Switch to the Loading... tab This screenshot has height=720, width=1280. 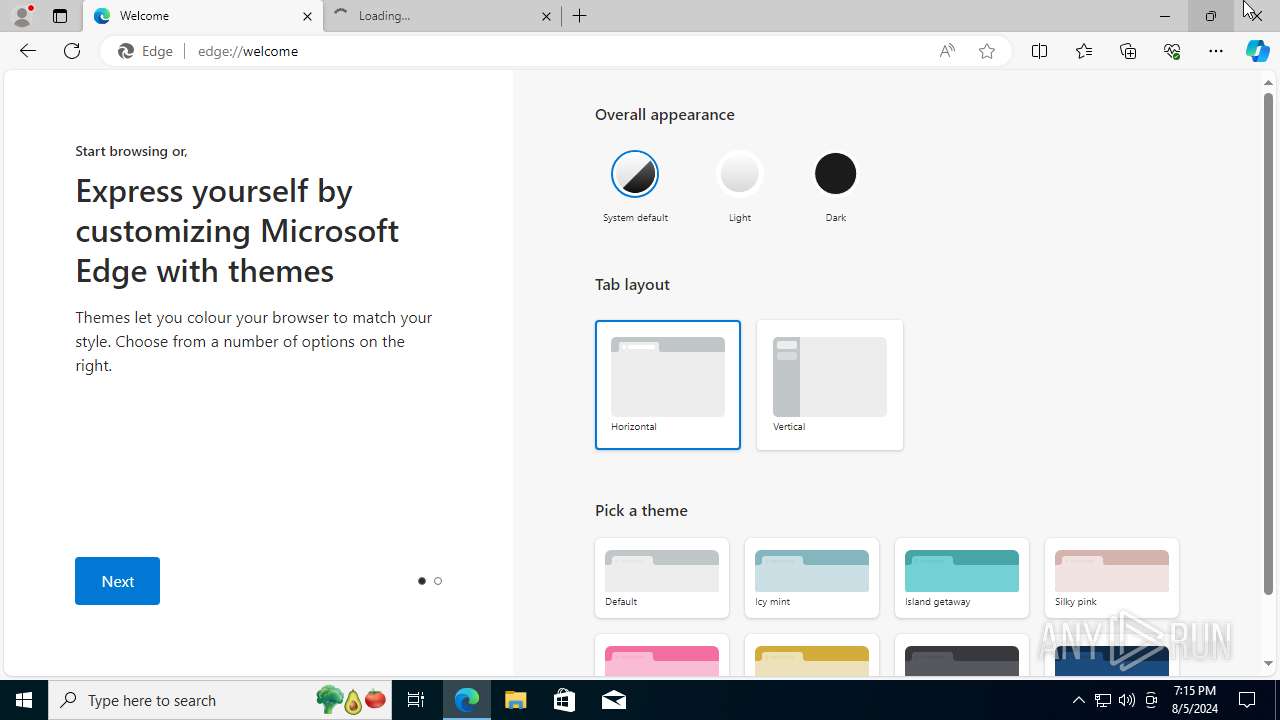coord(444,16)
